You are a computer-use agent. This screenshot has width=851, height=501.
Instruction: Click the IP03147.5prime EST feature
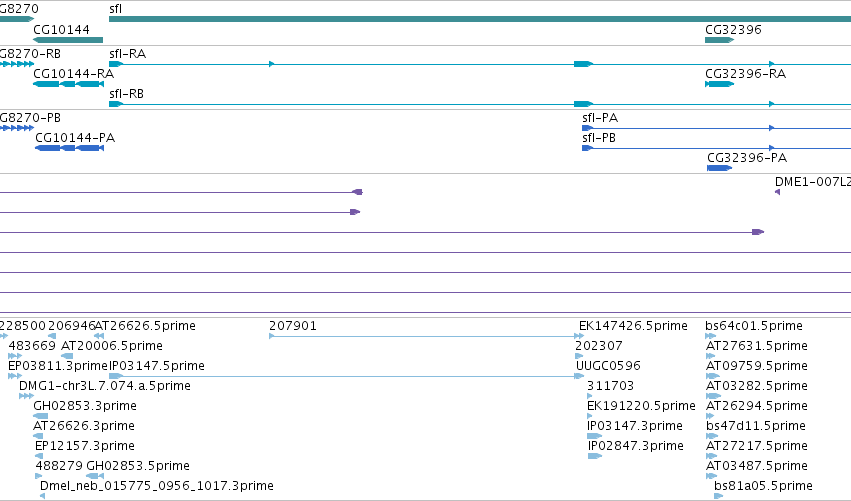[346, 376]
